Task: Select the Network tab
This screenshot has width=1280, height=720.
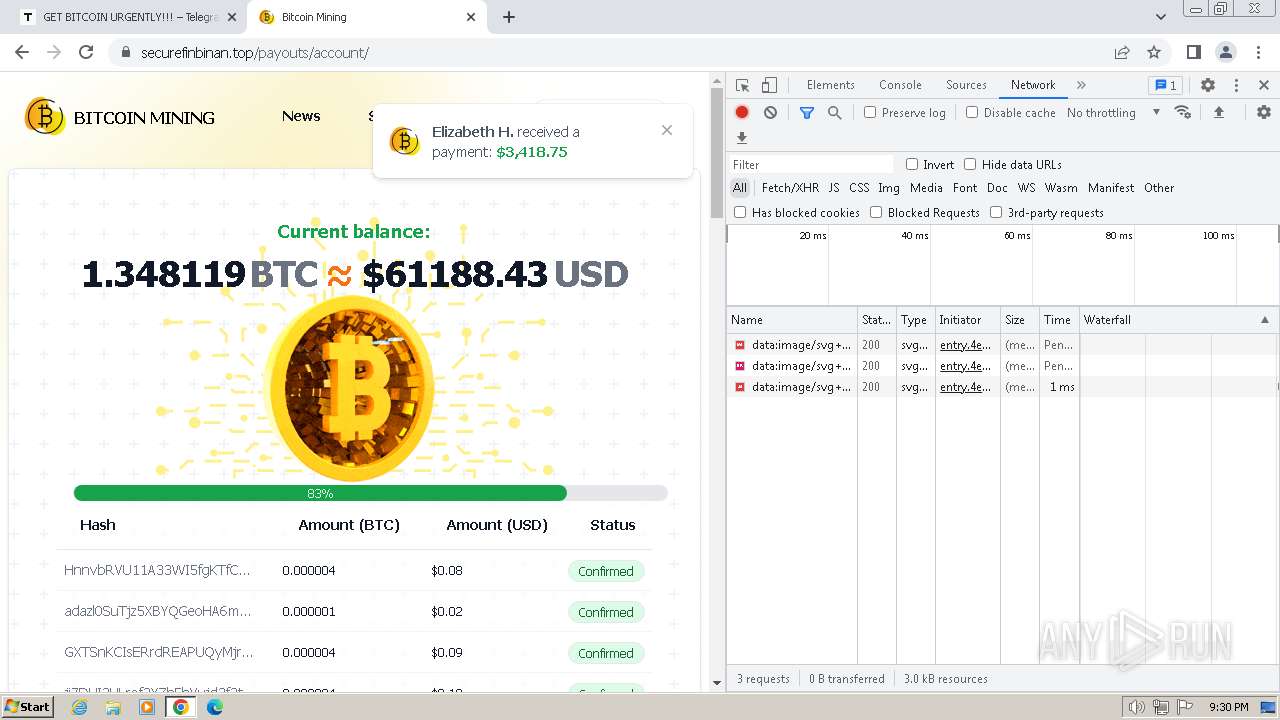Action: point(1033,85)
